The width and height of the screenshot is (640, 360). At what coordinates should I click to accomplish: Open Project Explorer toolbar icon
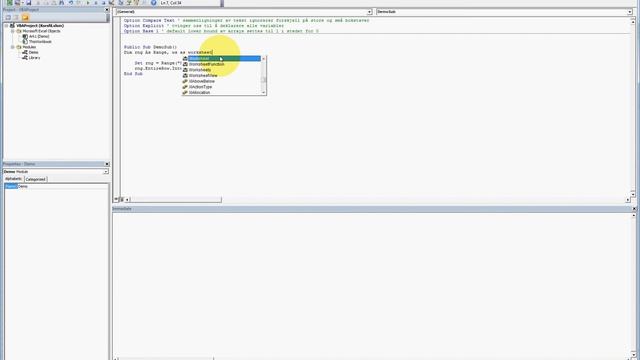[x=121, y=2]
